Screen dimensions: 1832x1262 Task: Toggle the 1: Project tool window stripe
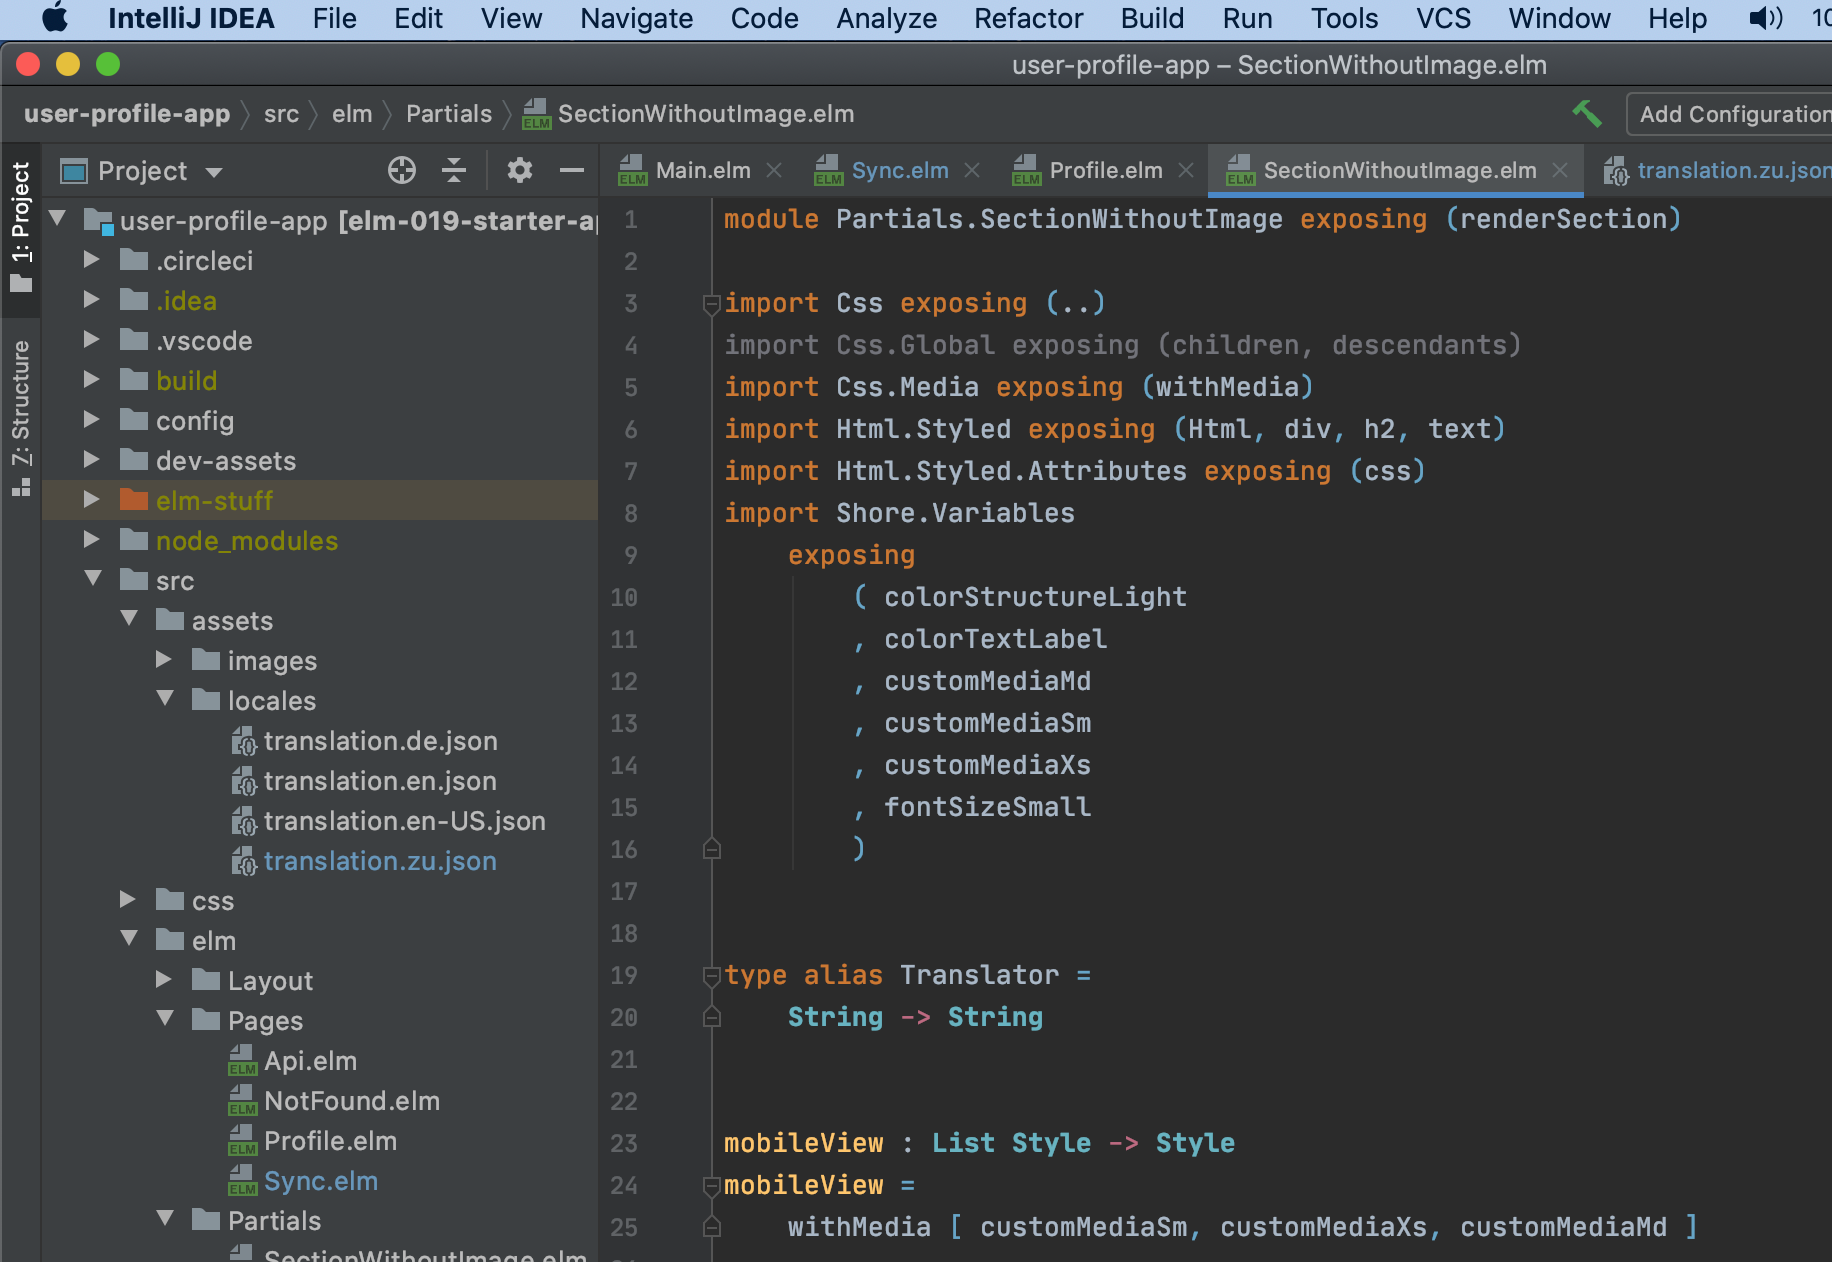click(21, 227)
